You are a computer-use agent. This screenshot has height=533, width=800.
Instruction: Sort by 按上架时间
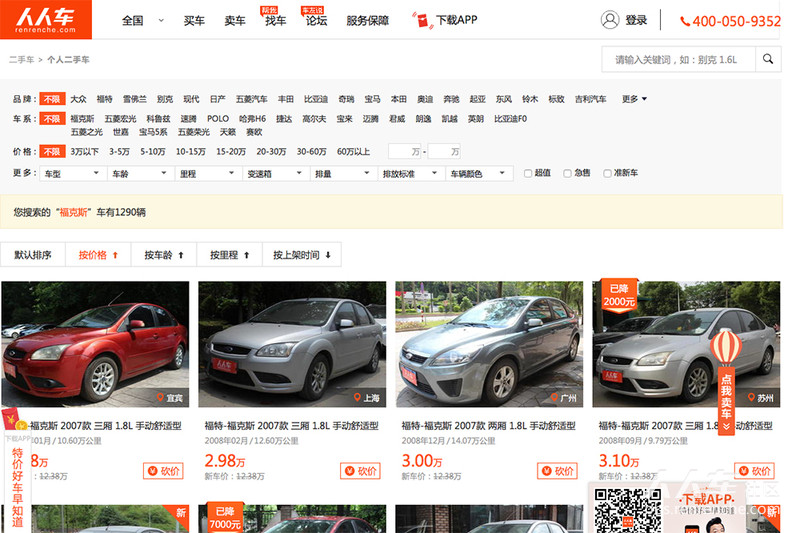[302, 255]
